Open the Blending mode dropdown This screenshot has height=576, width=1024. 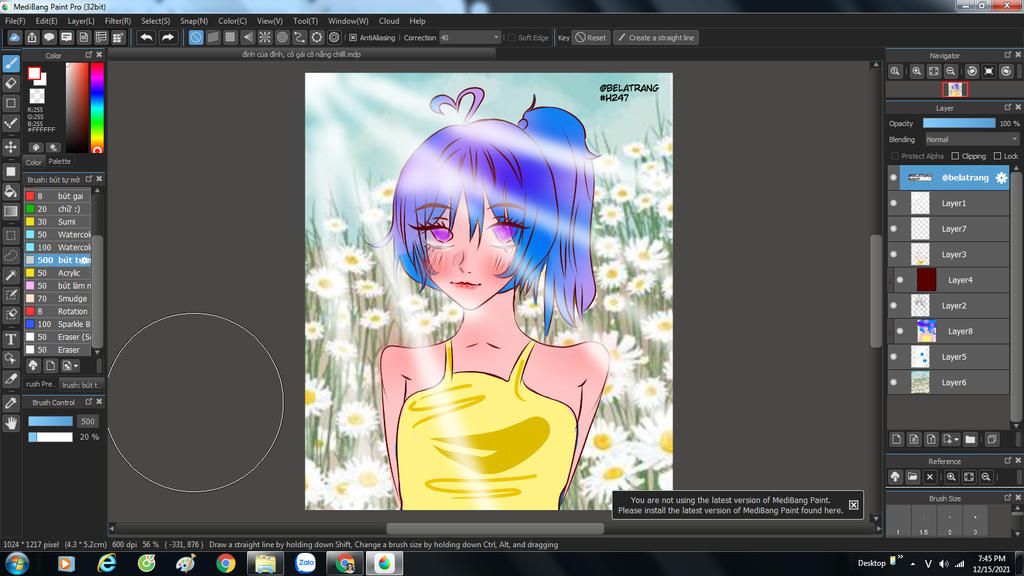pyautogui.click(x=971, y=140)
